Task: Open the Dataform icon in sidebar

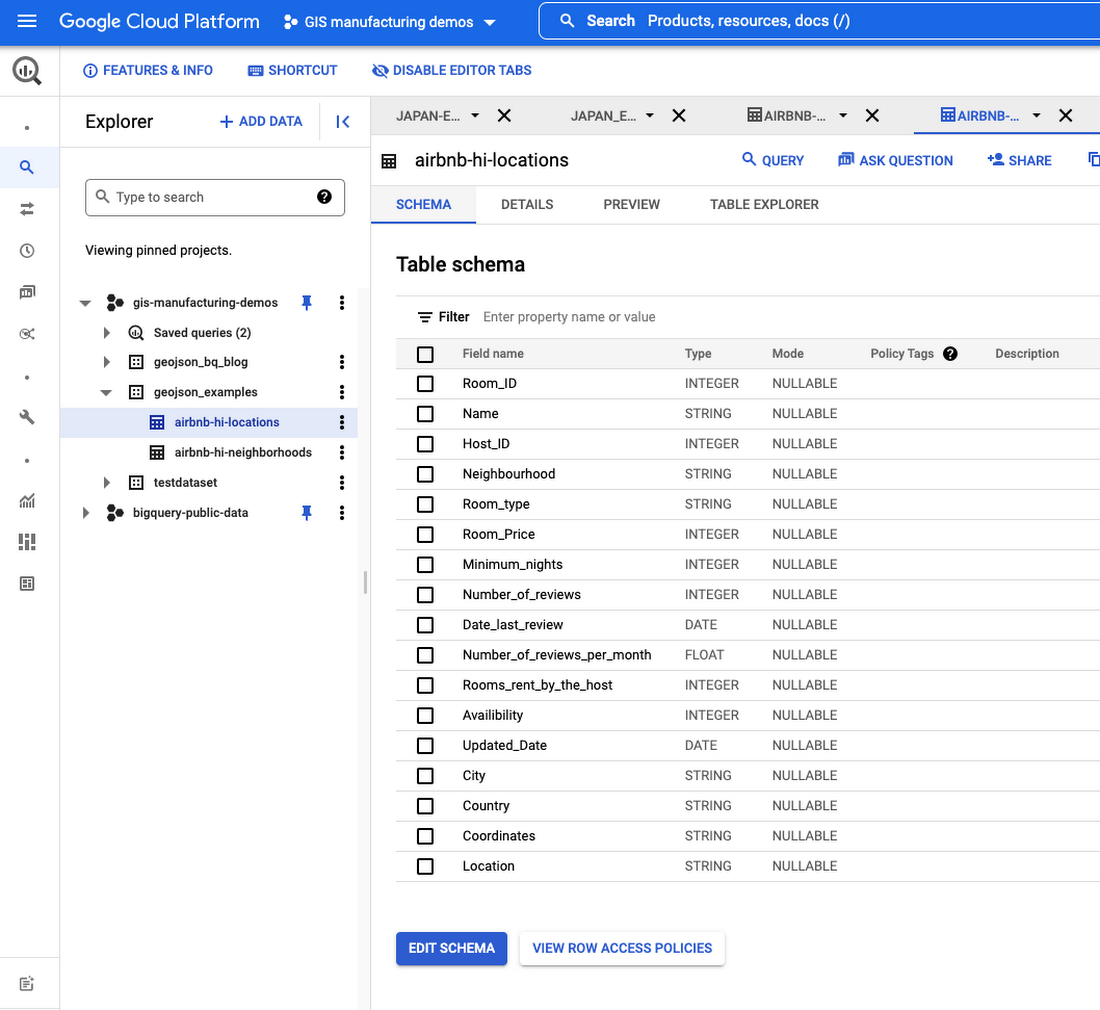Action: pos(27,334)
